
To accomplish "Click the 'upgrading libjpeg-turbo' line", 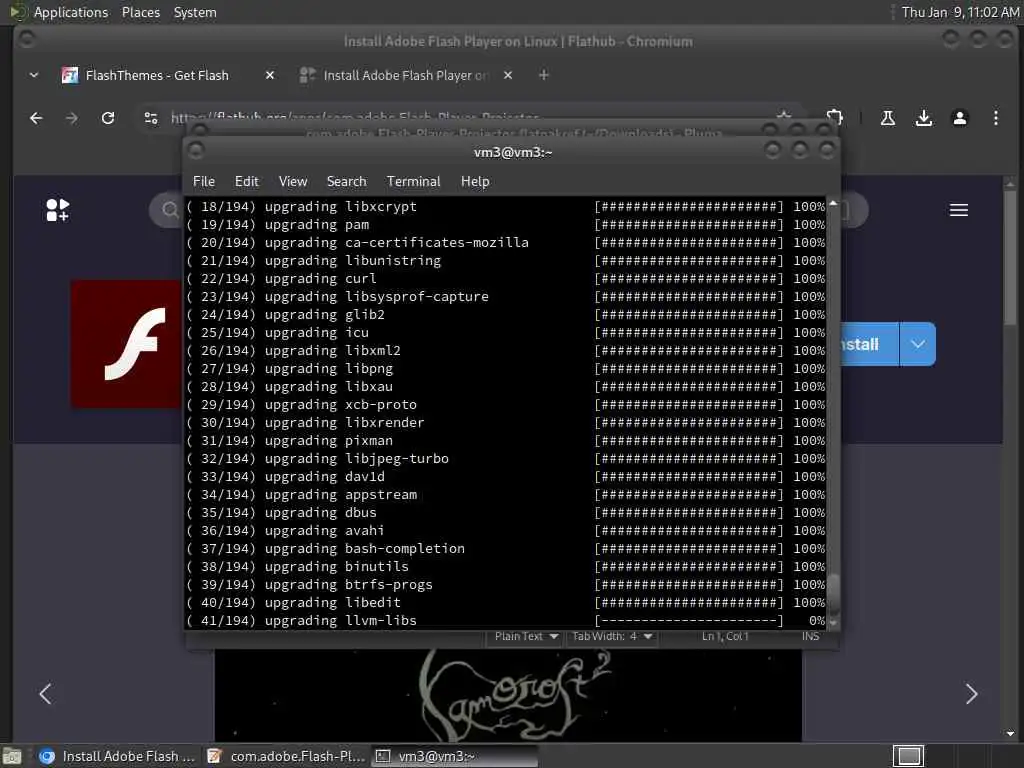I will [x=317, y=459].
